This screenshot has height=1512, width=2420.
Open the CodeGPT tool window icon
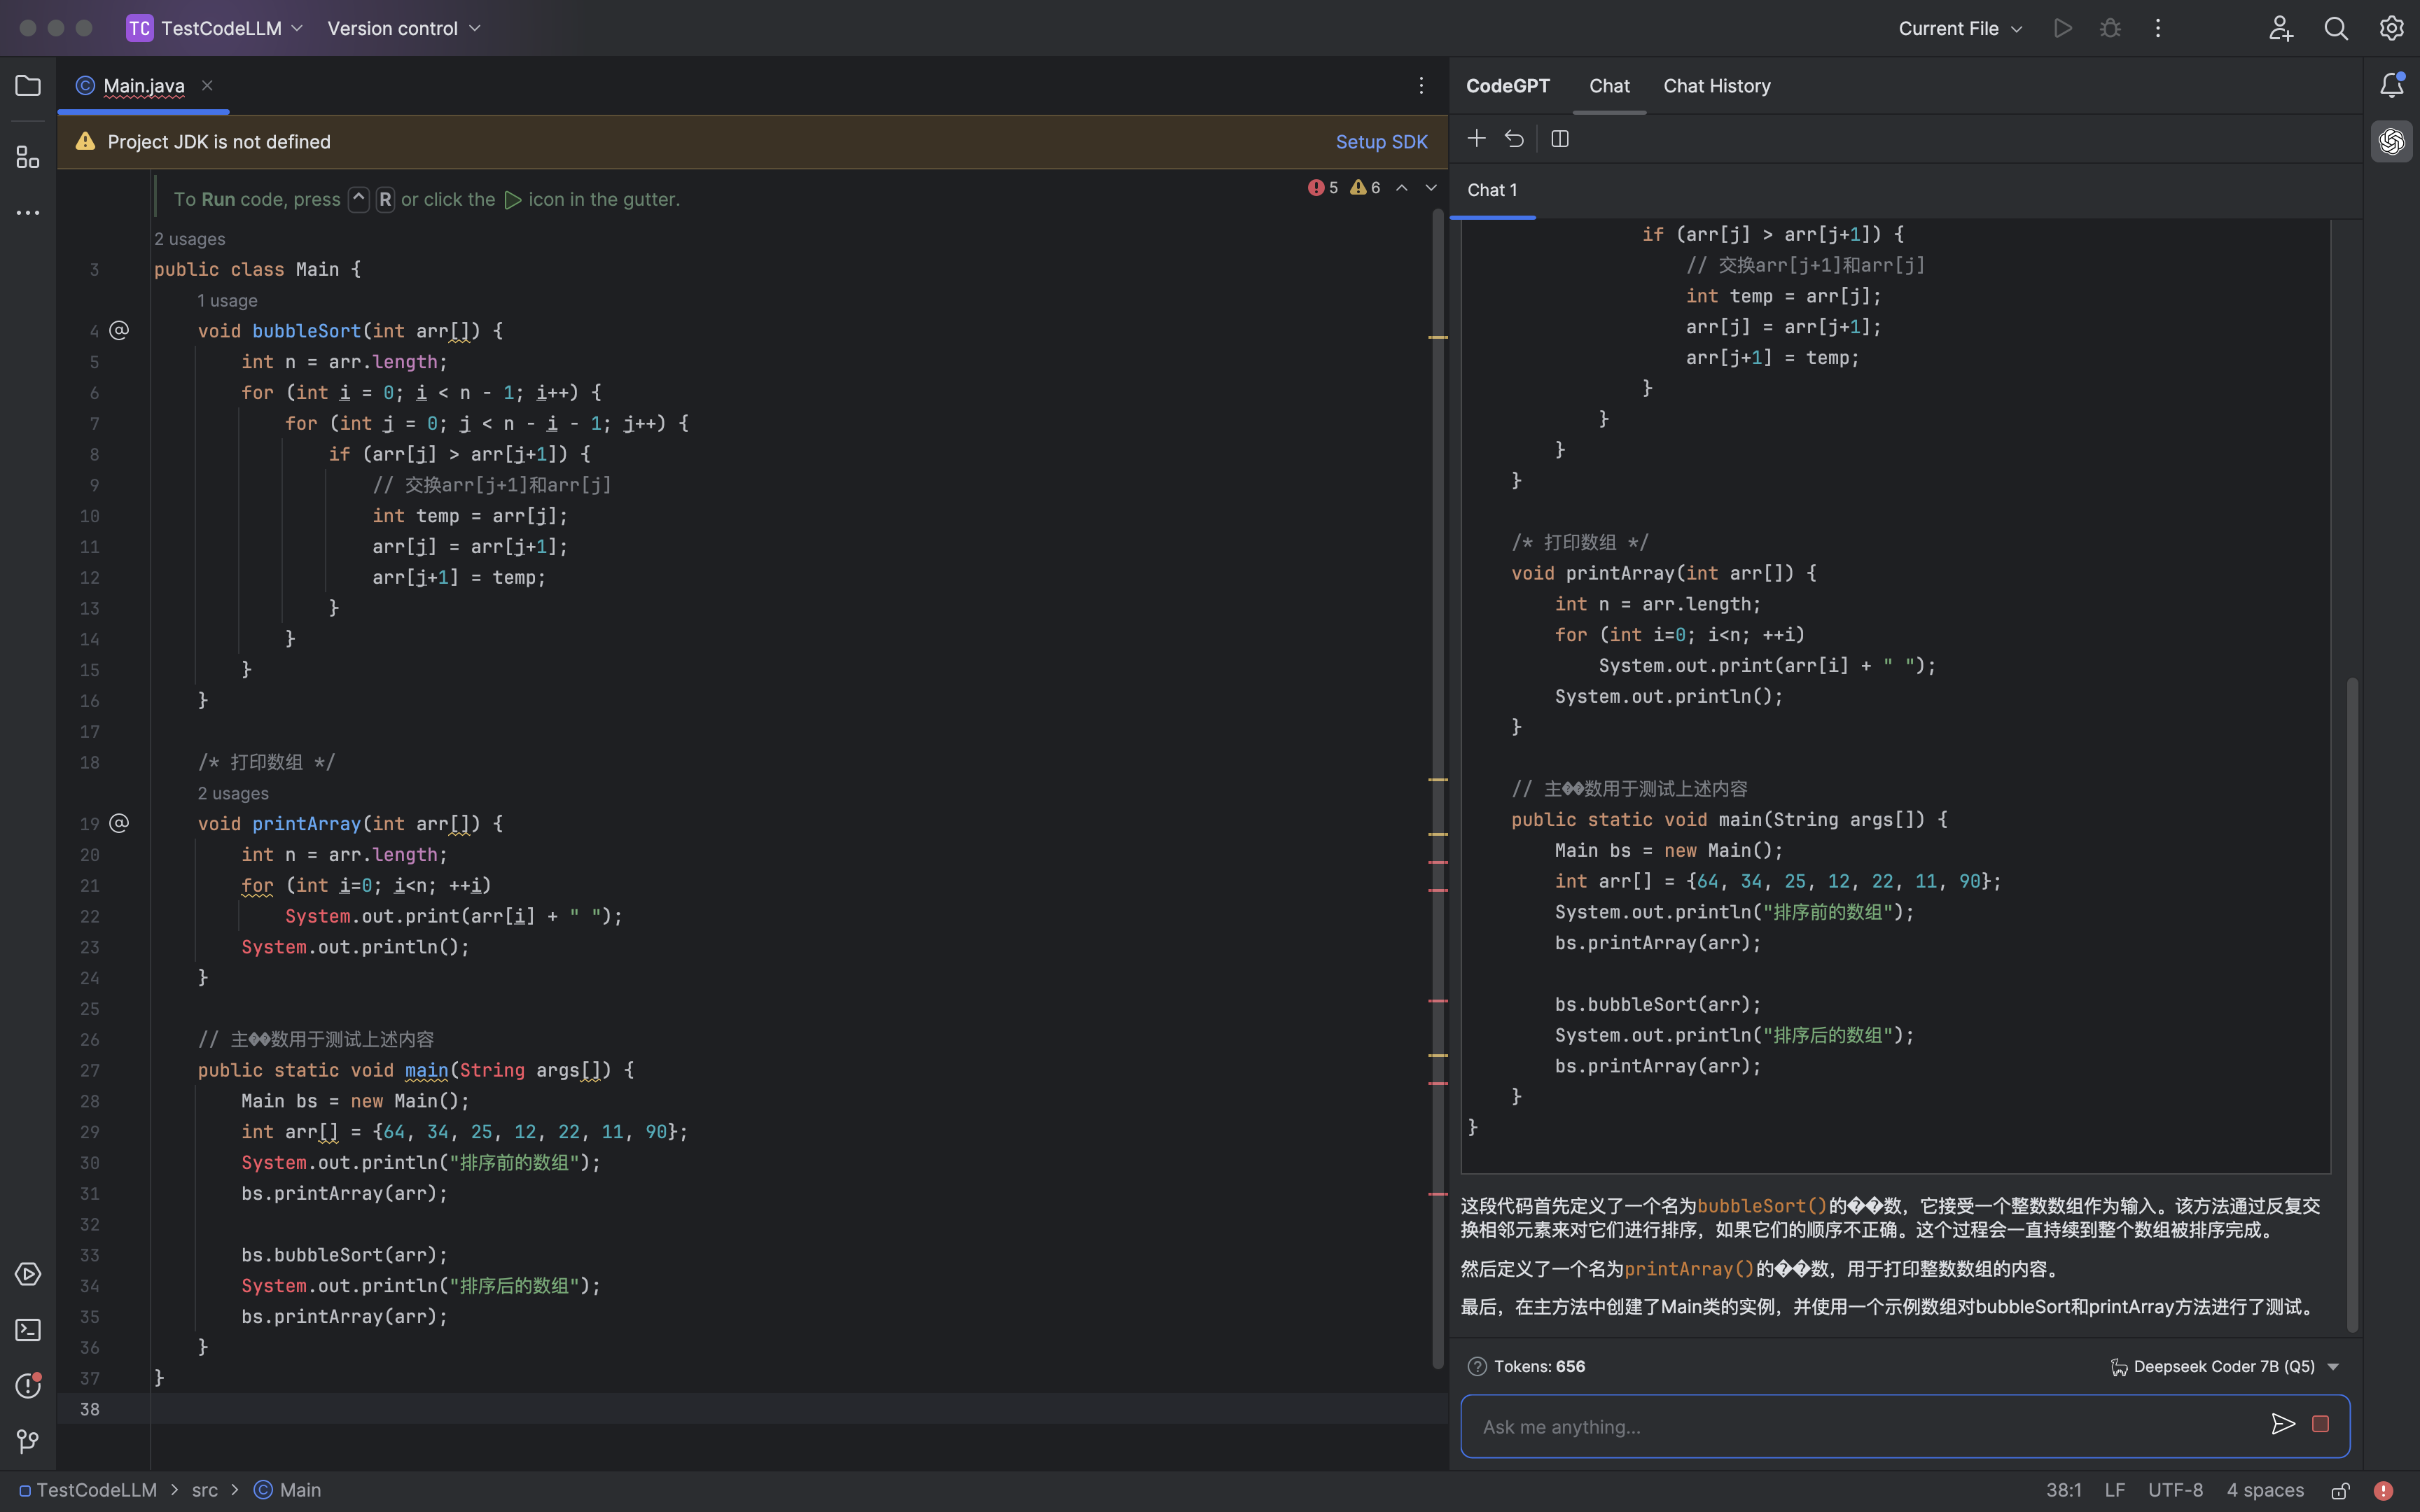coord(2391,141)
